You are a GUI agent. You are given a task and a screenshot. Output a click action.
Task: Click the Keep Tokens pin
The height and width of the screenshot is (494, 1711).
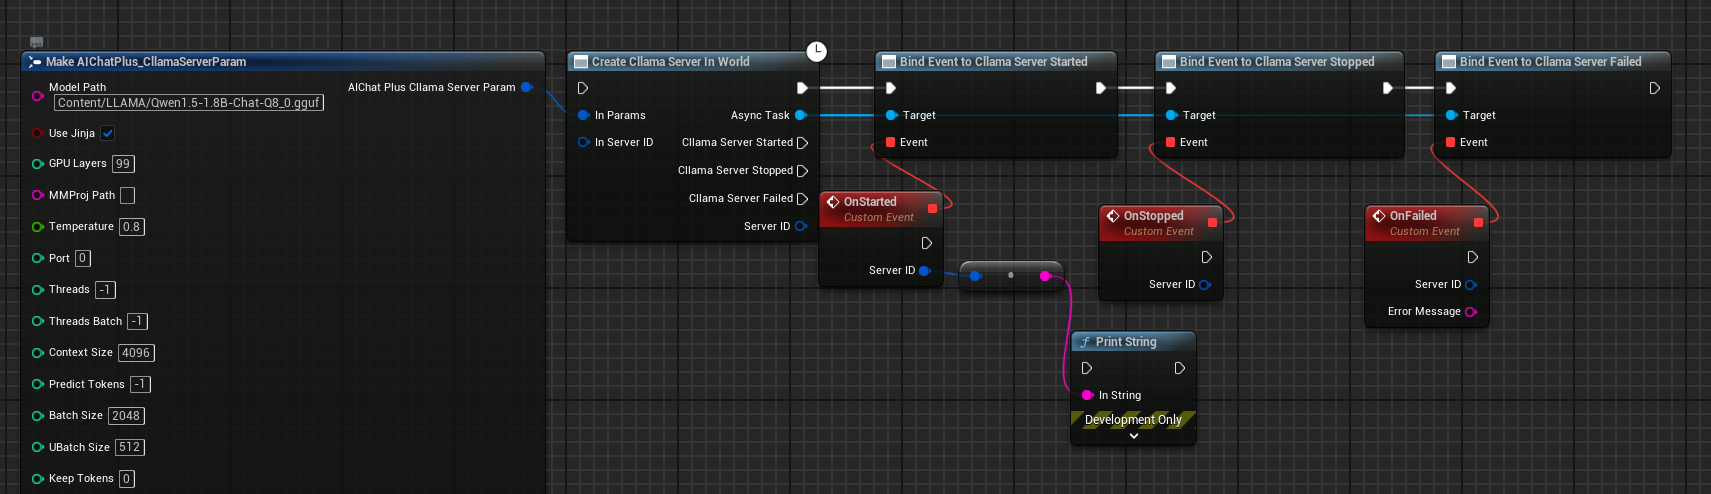pyautogui.click(x=37, y=479)
